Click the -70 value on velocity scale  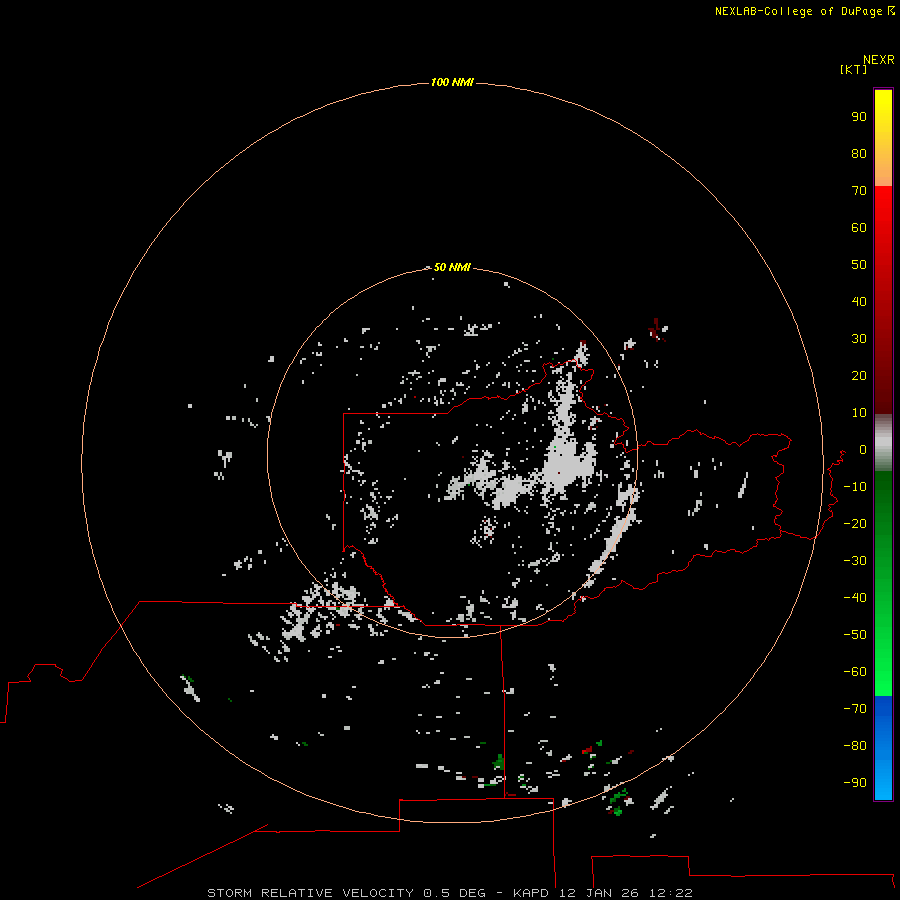pos(855,709)
